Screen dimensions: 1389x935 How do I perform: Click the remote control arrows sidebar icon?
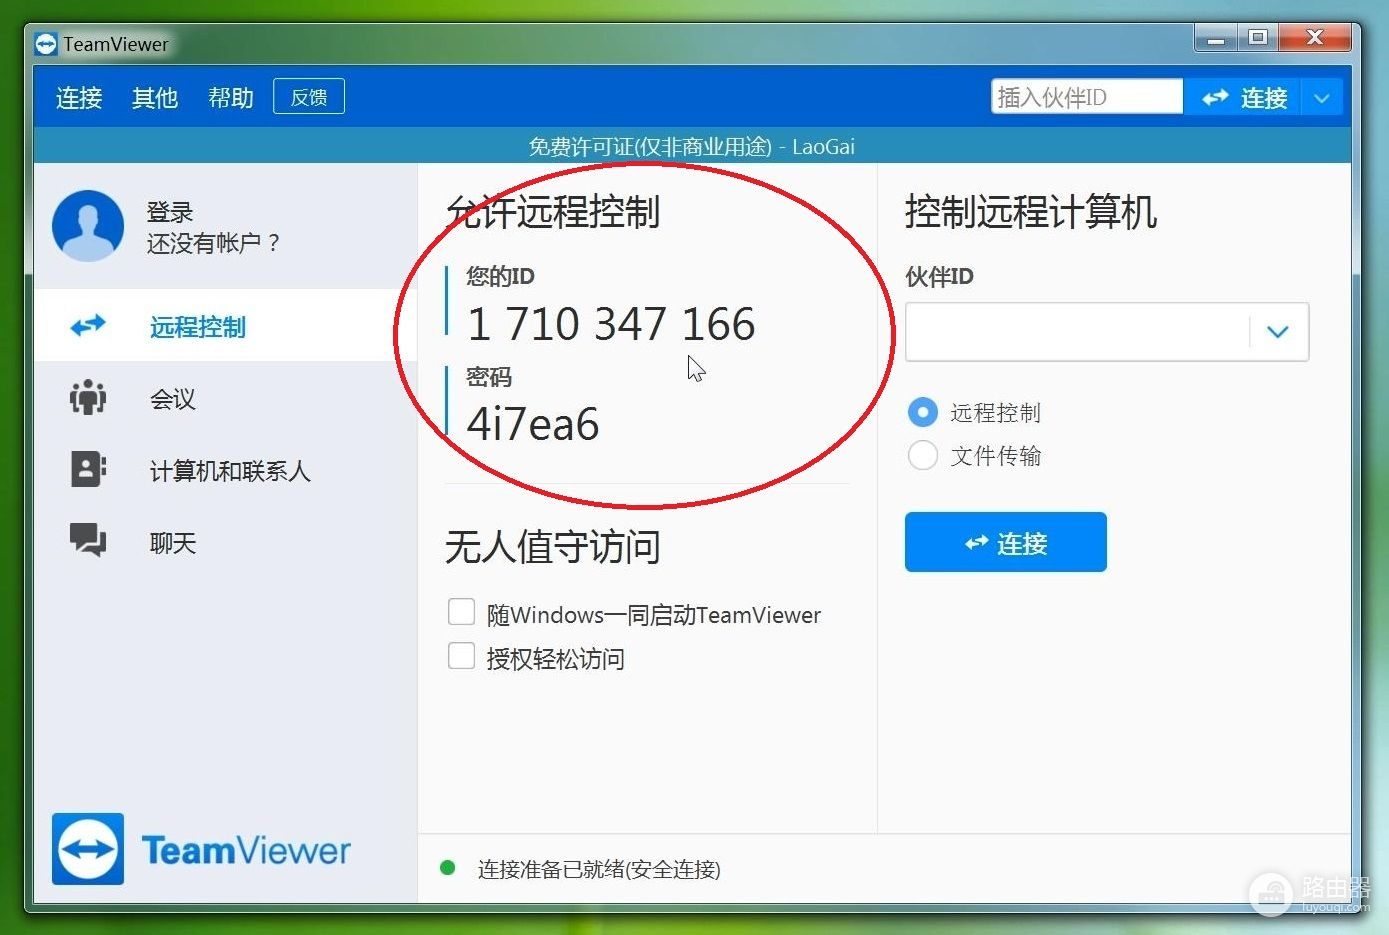pos(88,326)
